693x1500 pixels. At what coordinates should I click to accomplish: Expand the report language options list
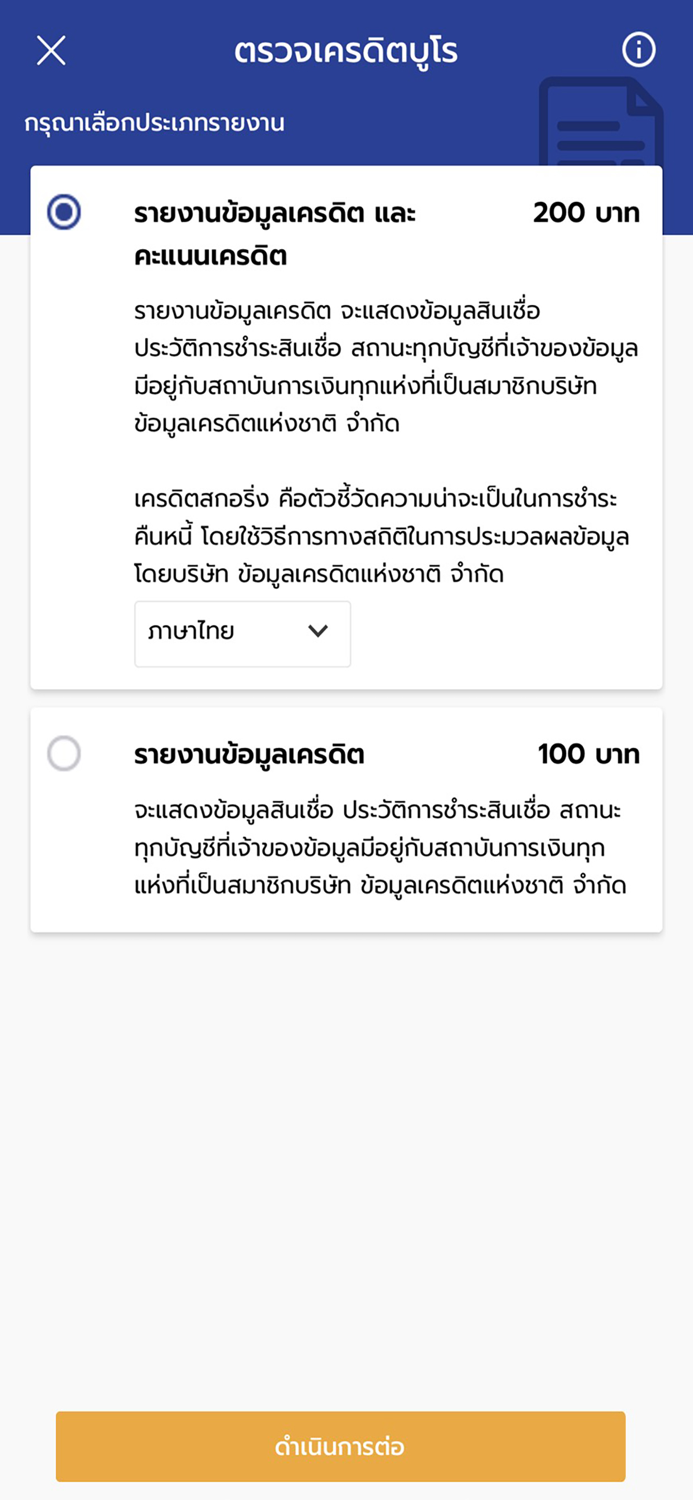(x=242, y=634)
